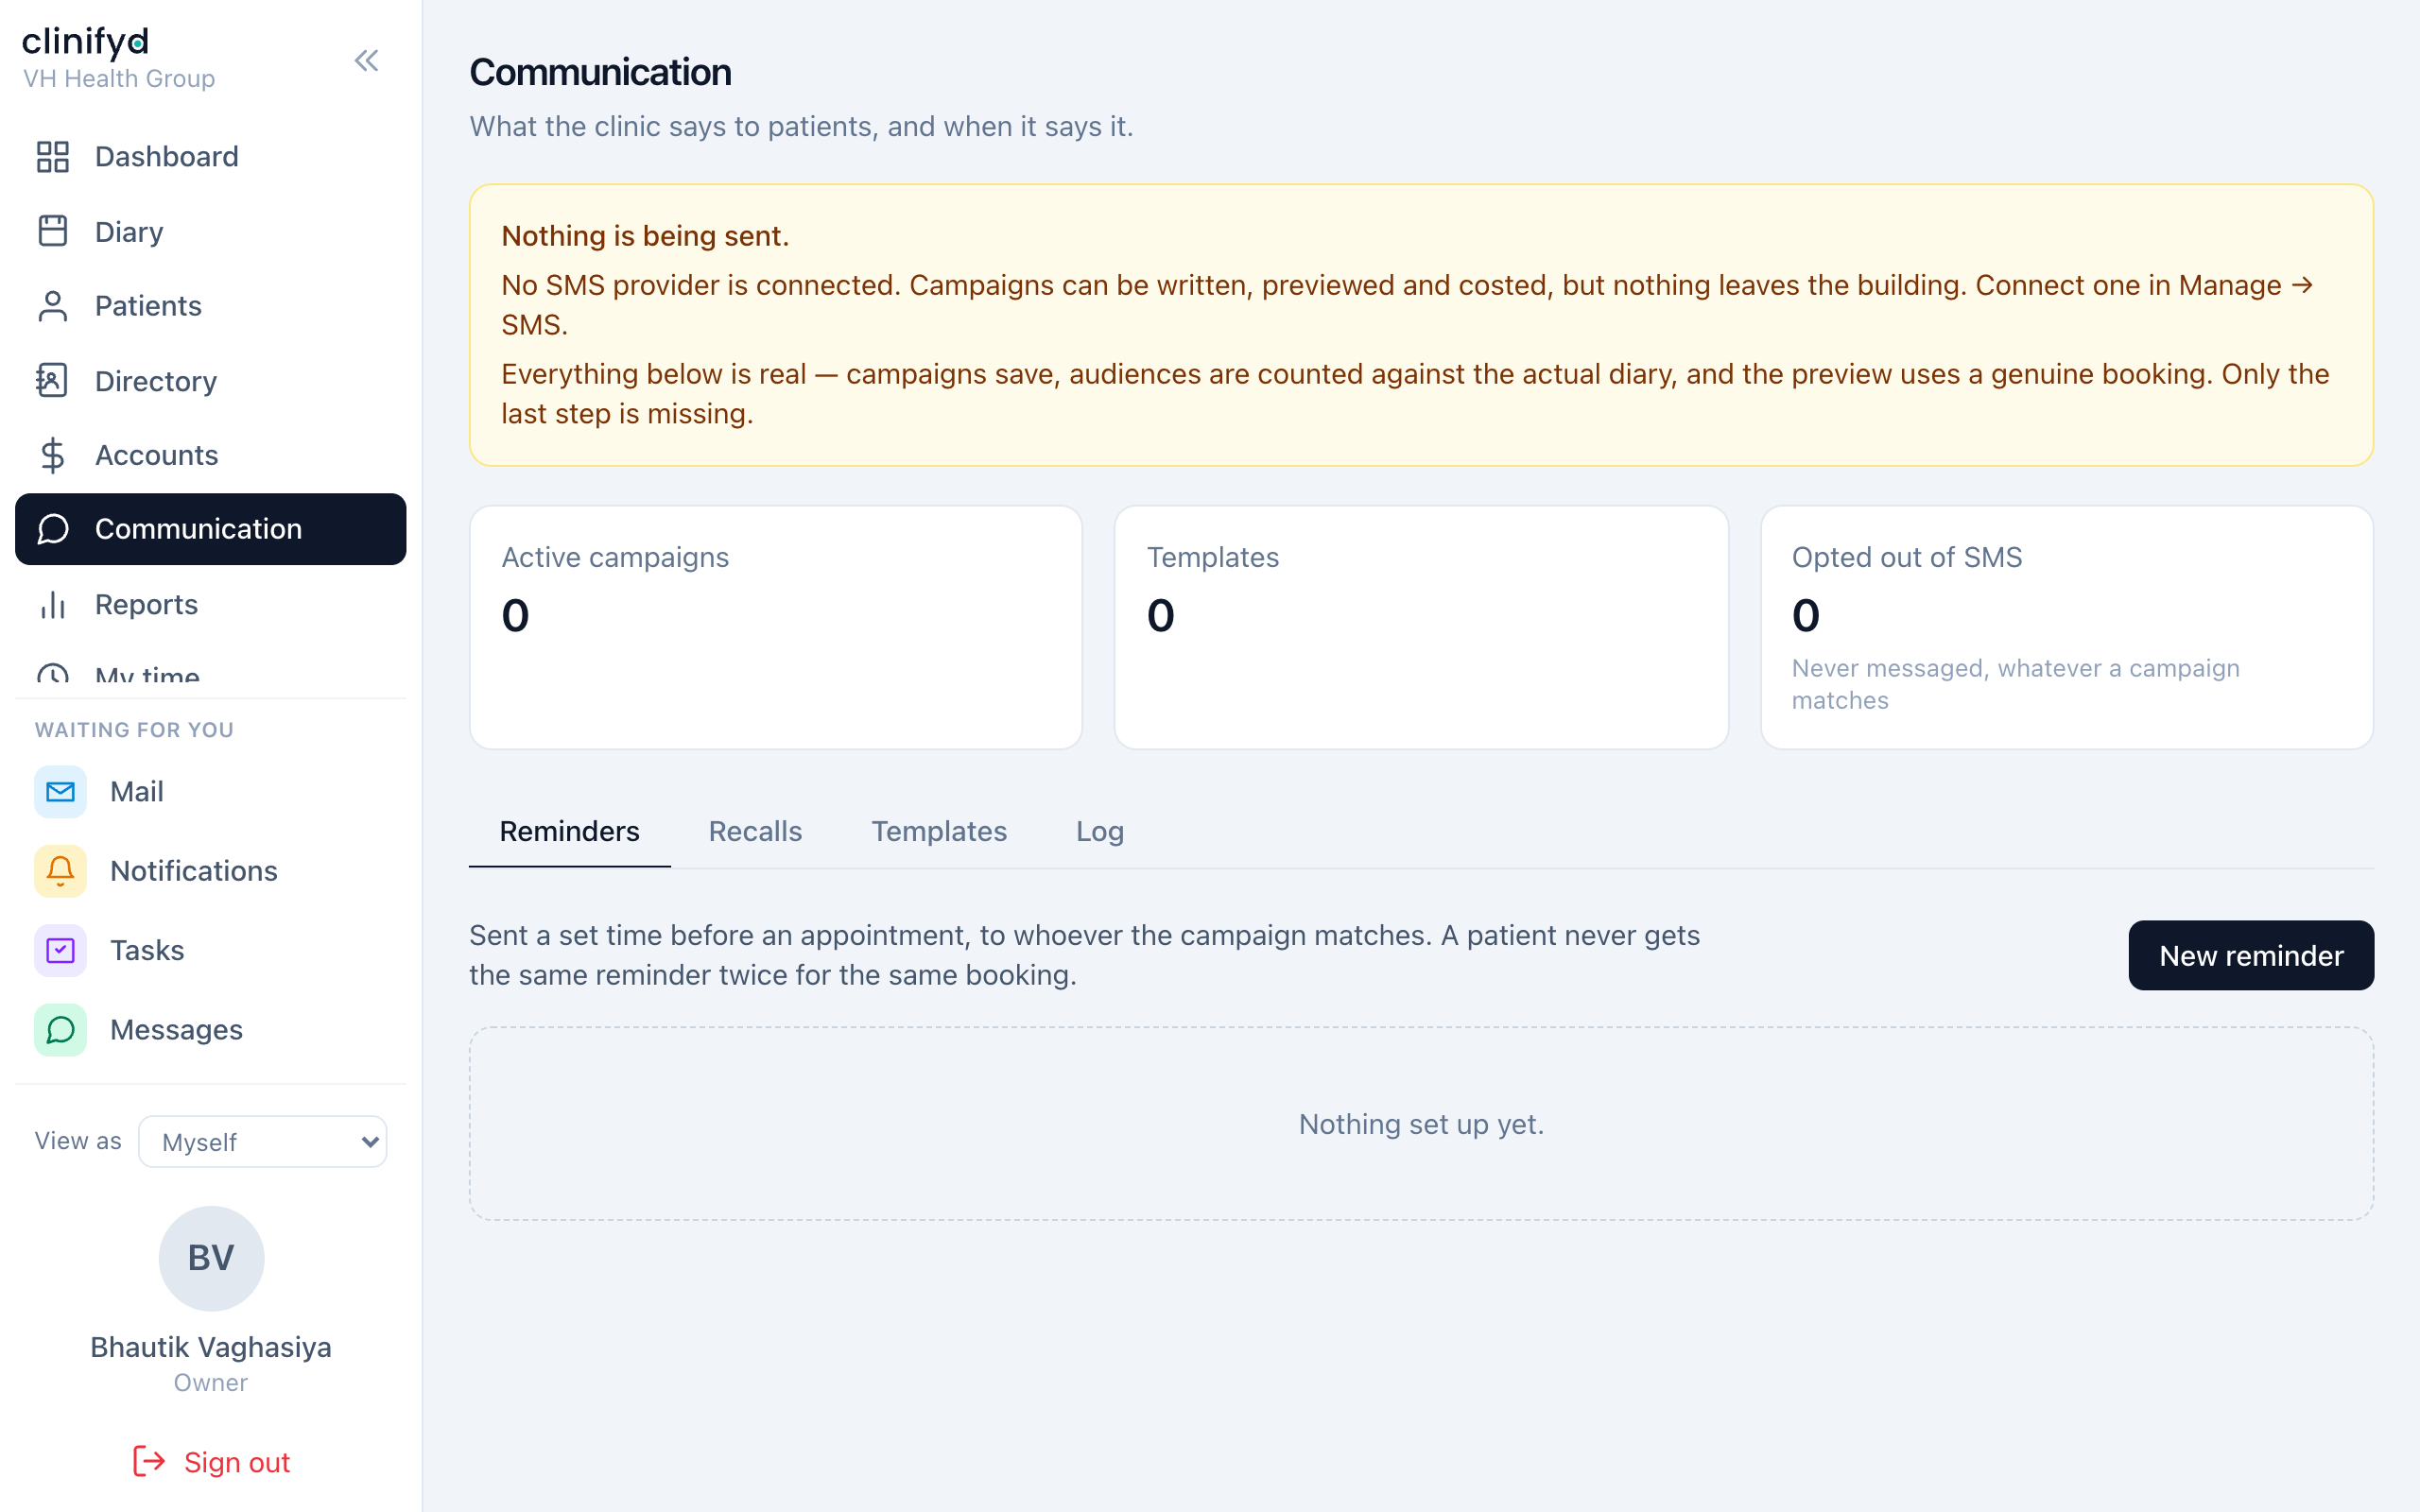Viewport: 2420px width, 1512px height.
Task: Switch to the Recalls tab
Action: (755, 832)
